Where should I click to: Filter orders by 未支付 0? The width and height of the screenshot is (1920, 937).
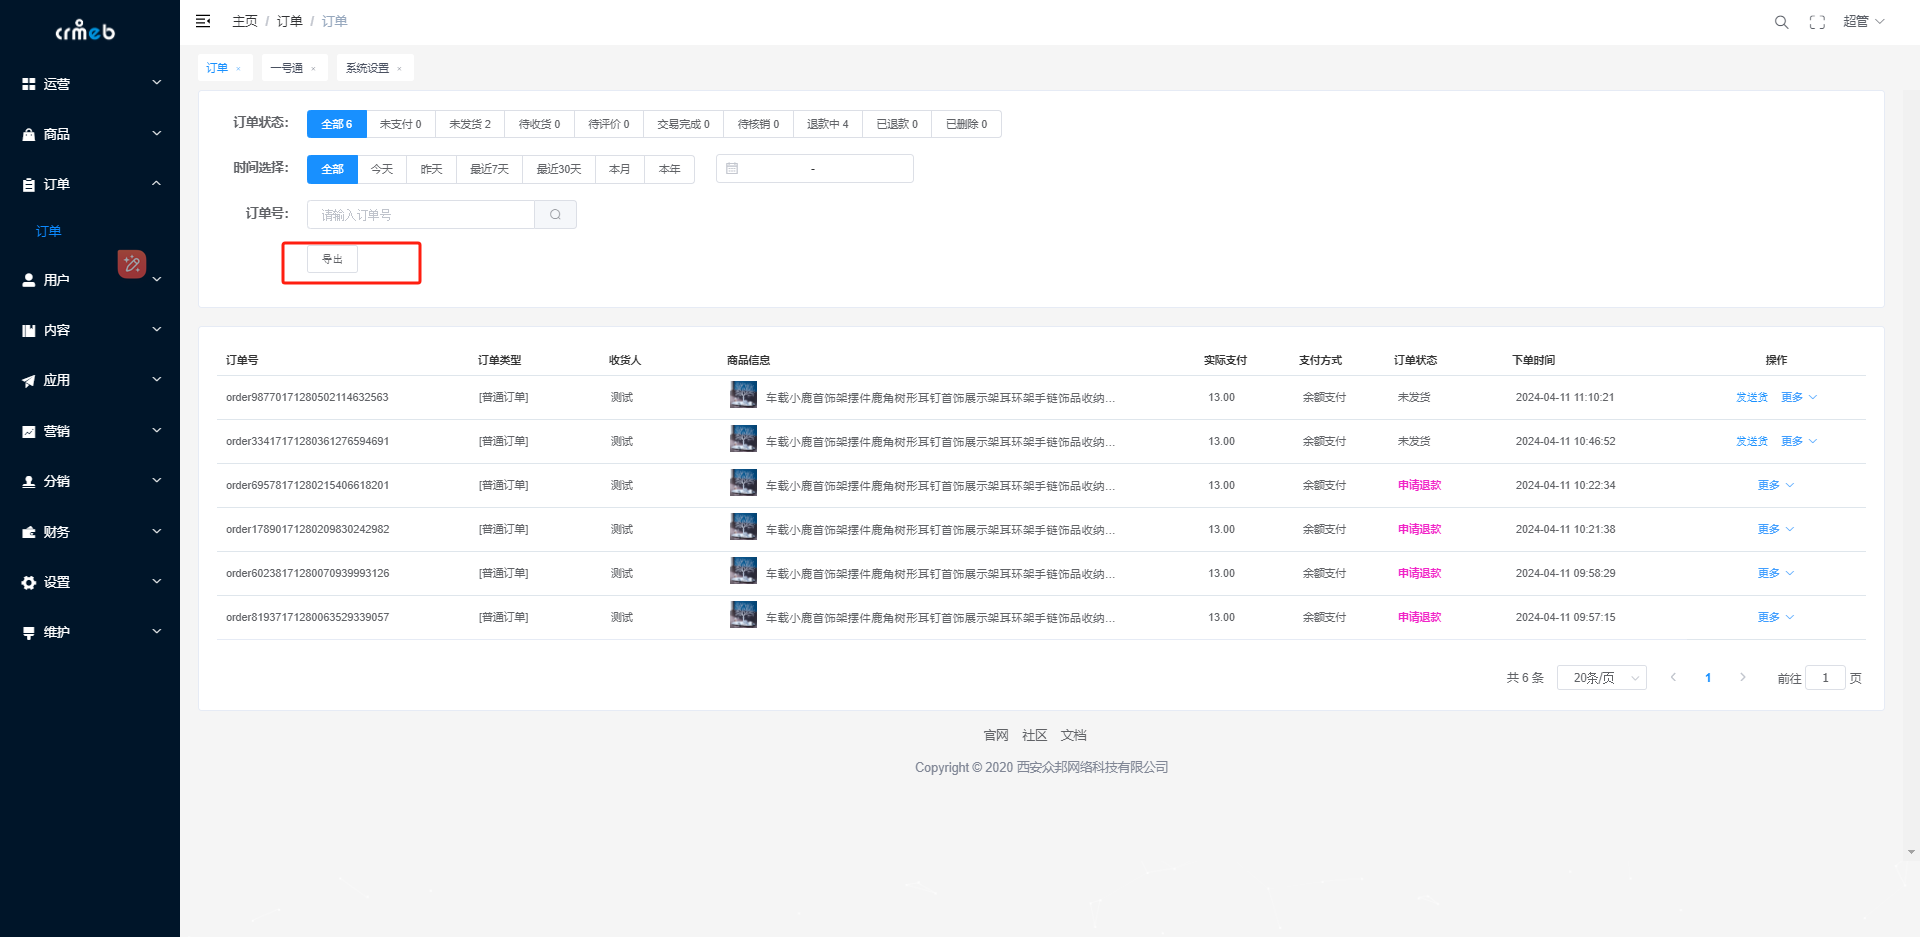click(x=401, y=124)
